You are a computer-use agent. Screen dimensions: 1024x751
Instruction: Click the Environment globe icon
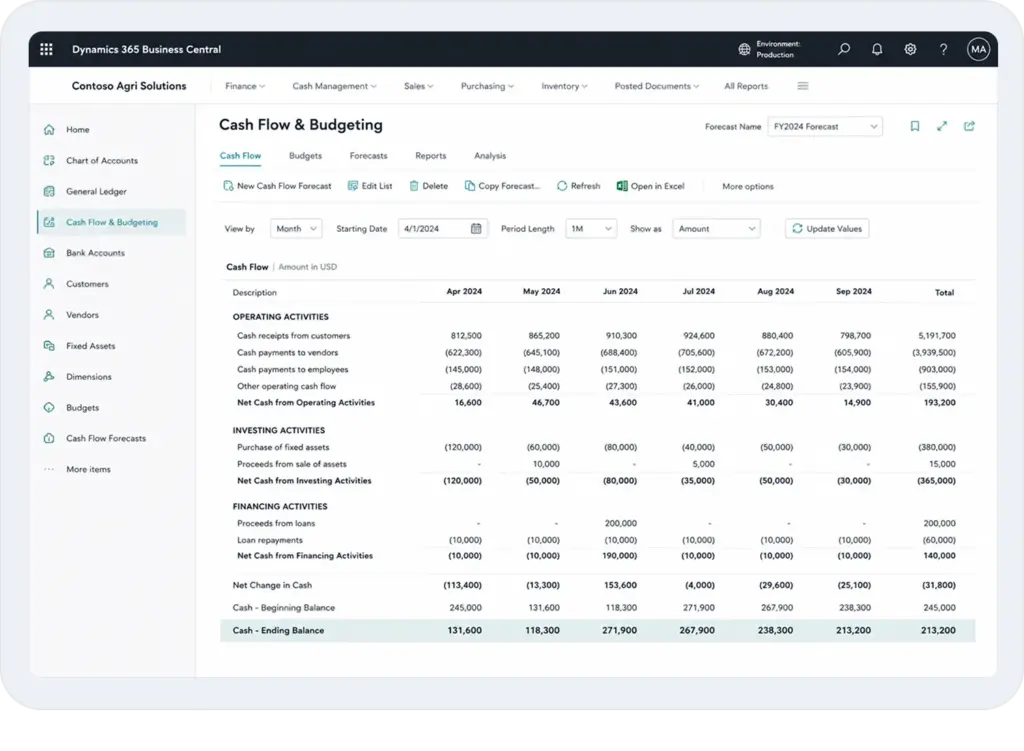tap(744, 49)
